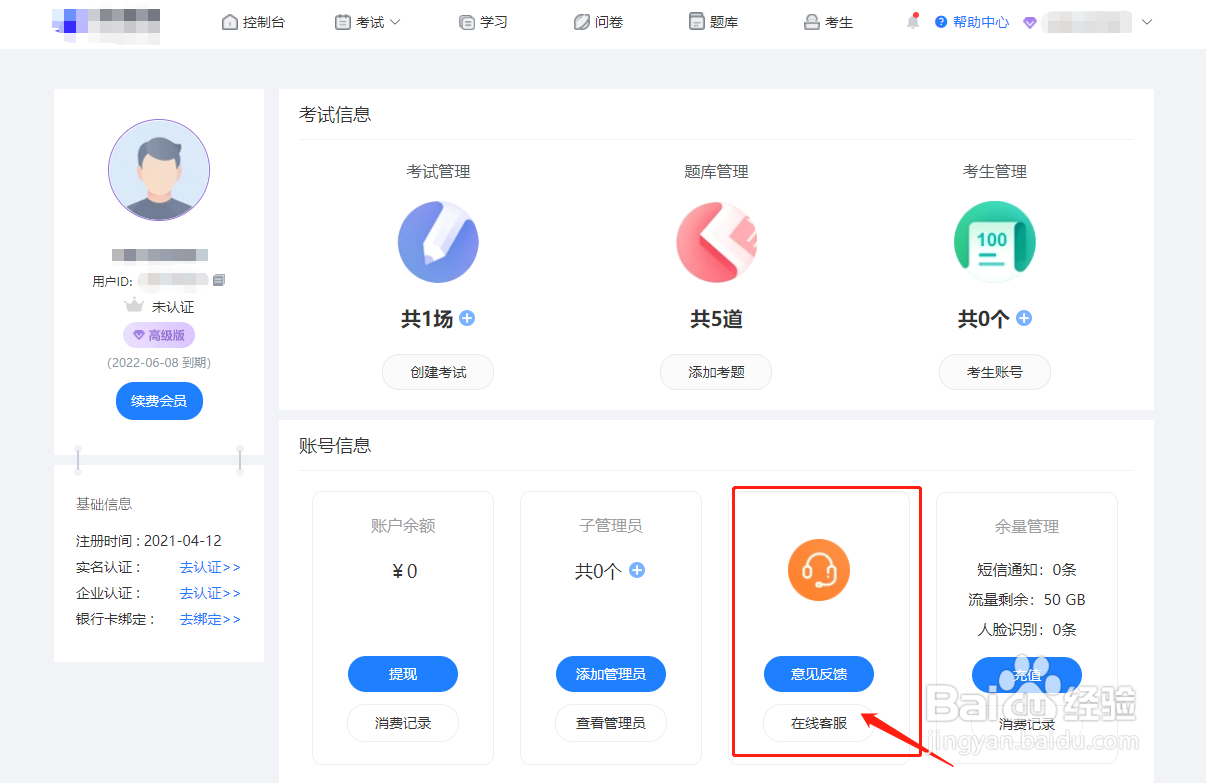
Task: Open 消费记录 under 账户余额
Action: pos(403,723)
